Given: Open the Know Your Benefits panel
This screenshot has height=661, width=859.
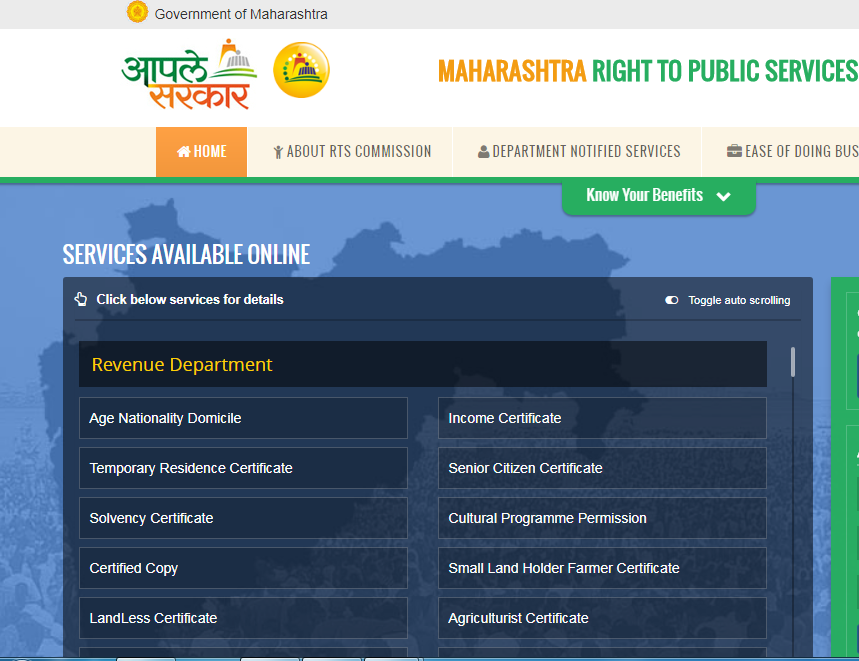Looking at the screenshot, I should point(644,195).
